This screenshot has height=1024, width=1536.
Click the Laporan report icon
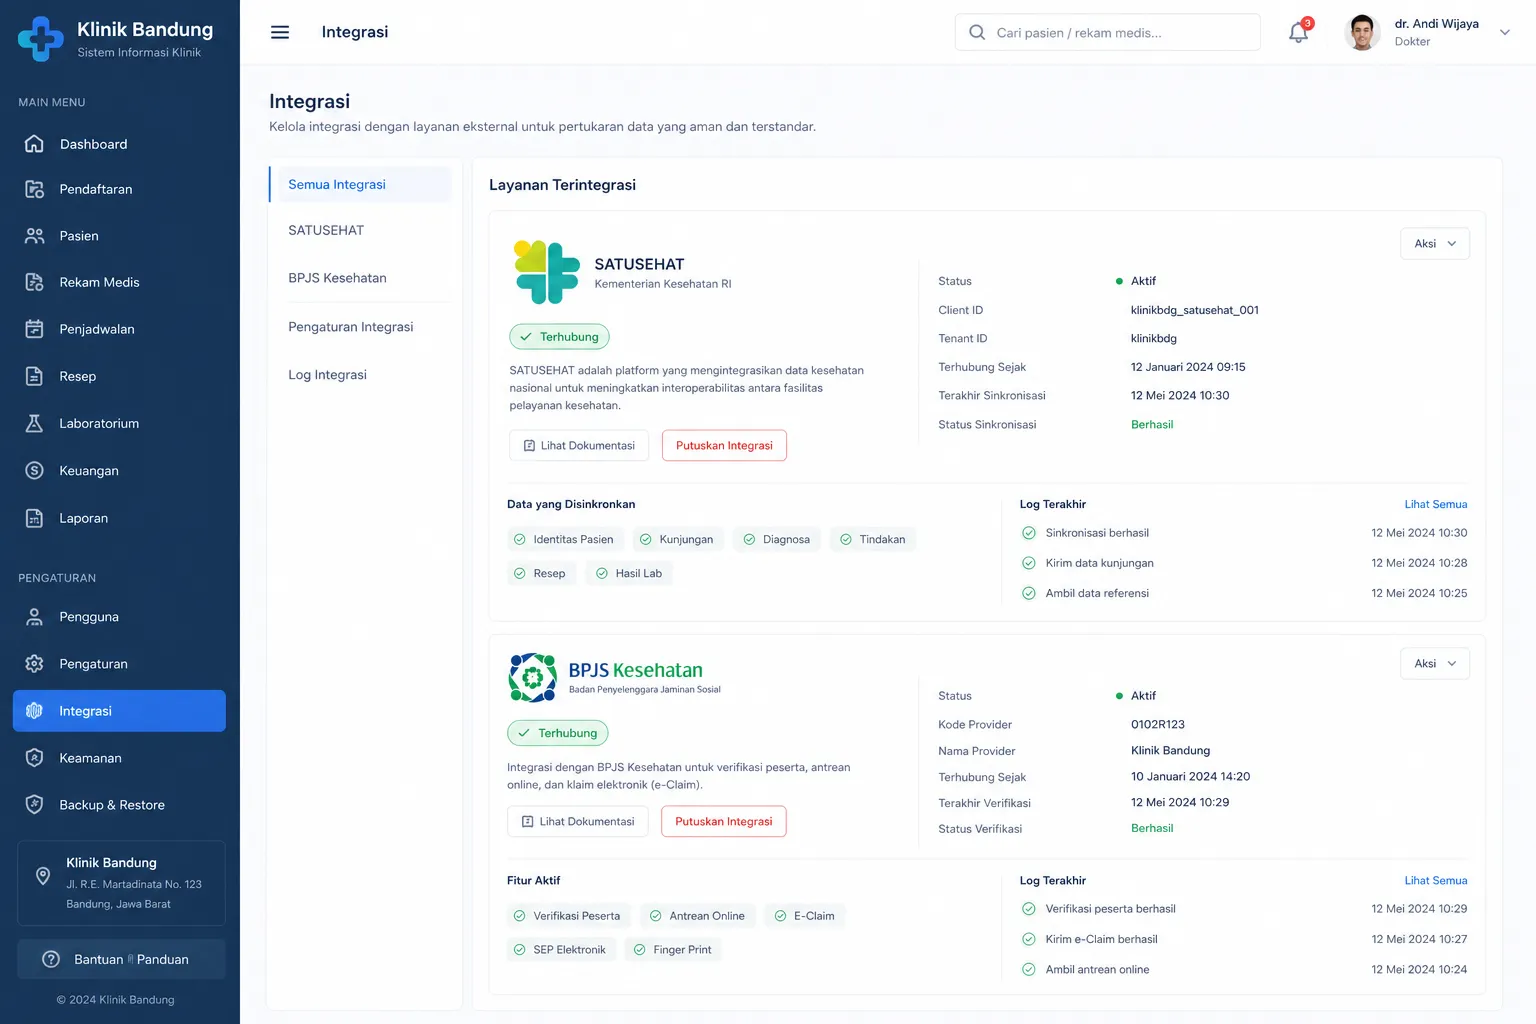(34, 518)
